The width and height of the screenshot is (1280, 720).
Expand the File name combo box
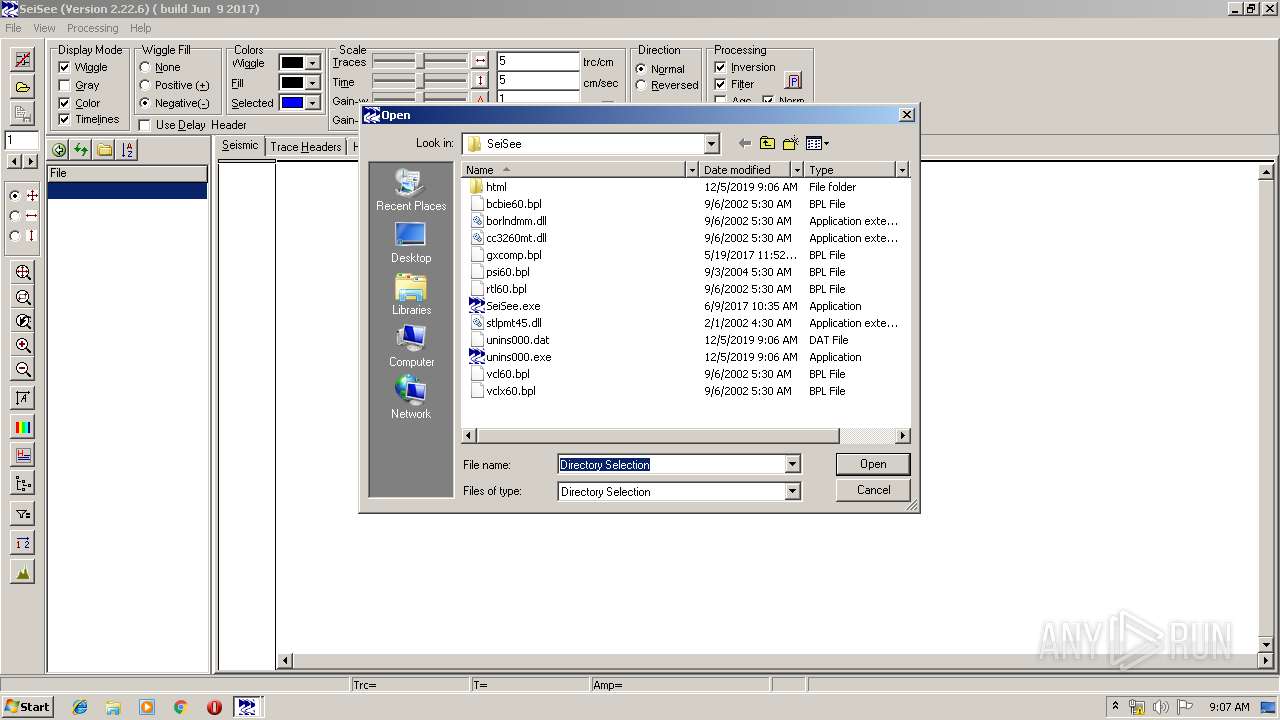coord(792,464)
